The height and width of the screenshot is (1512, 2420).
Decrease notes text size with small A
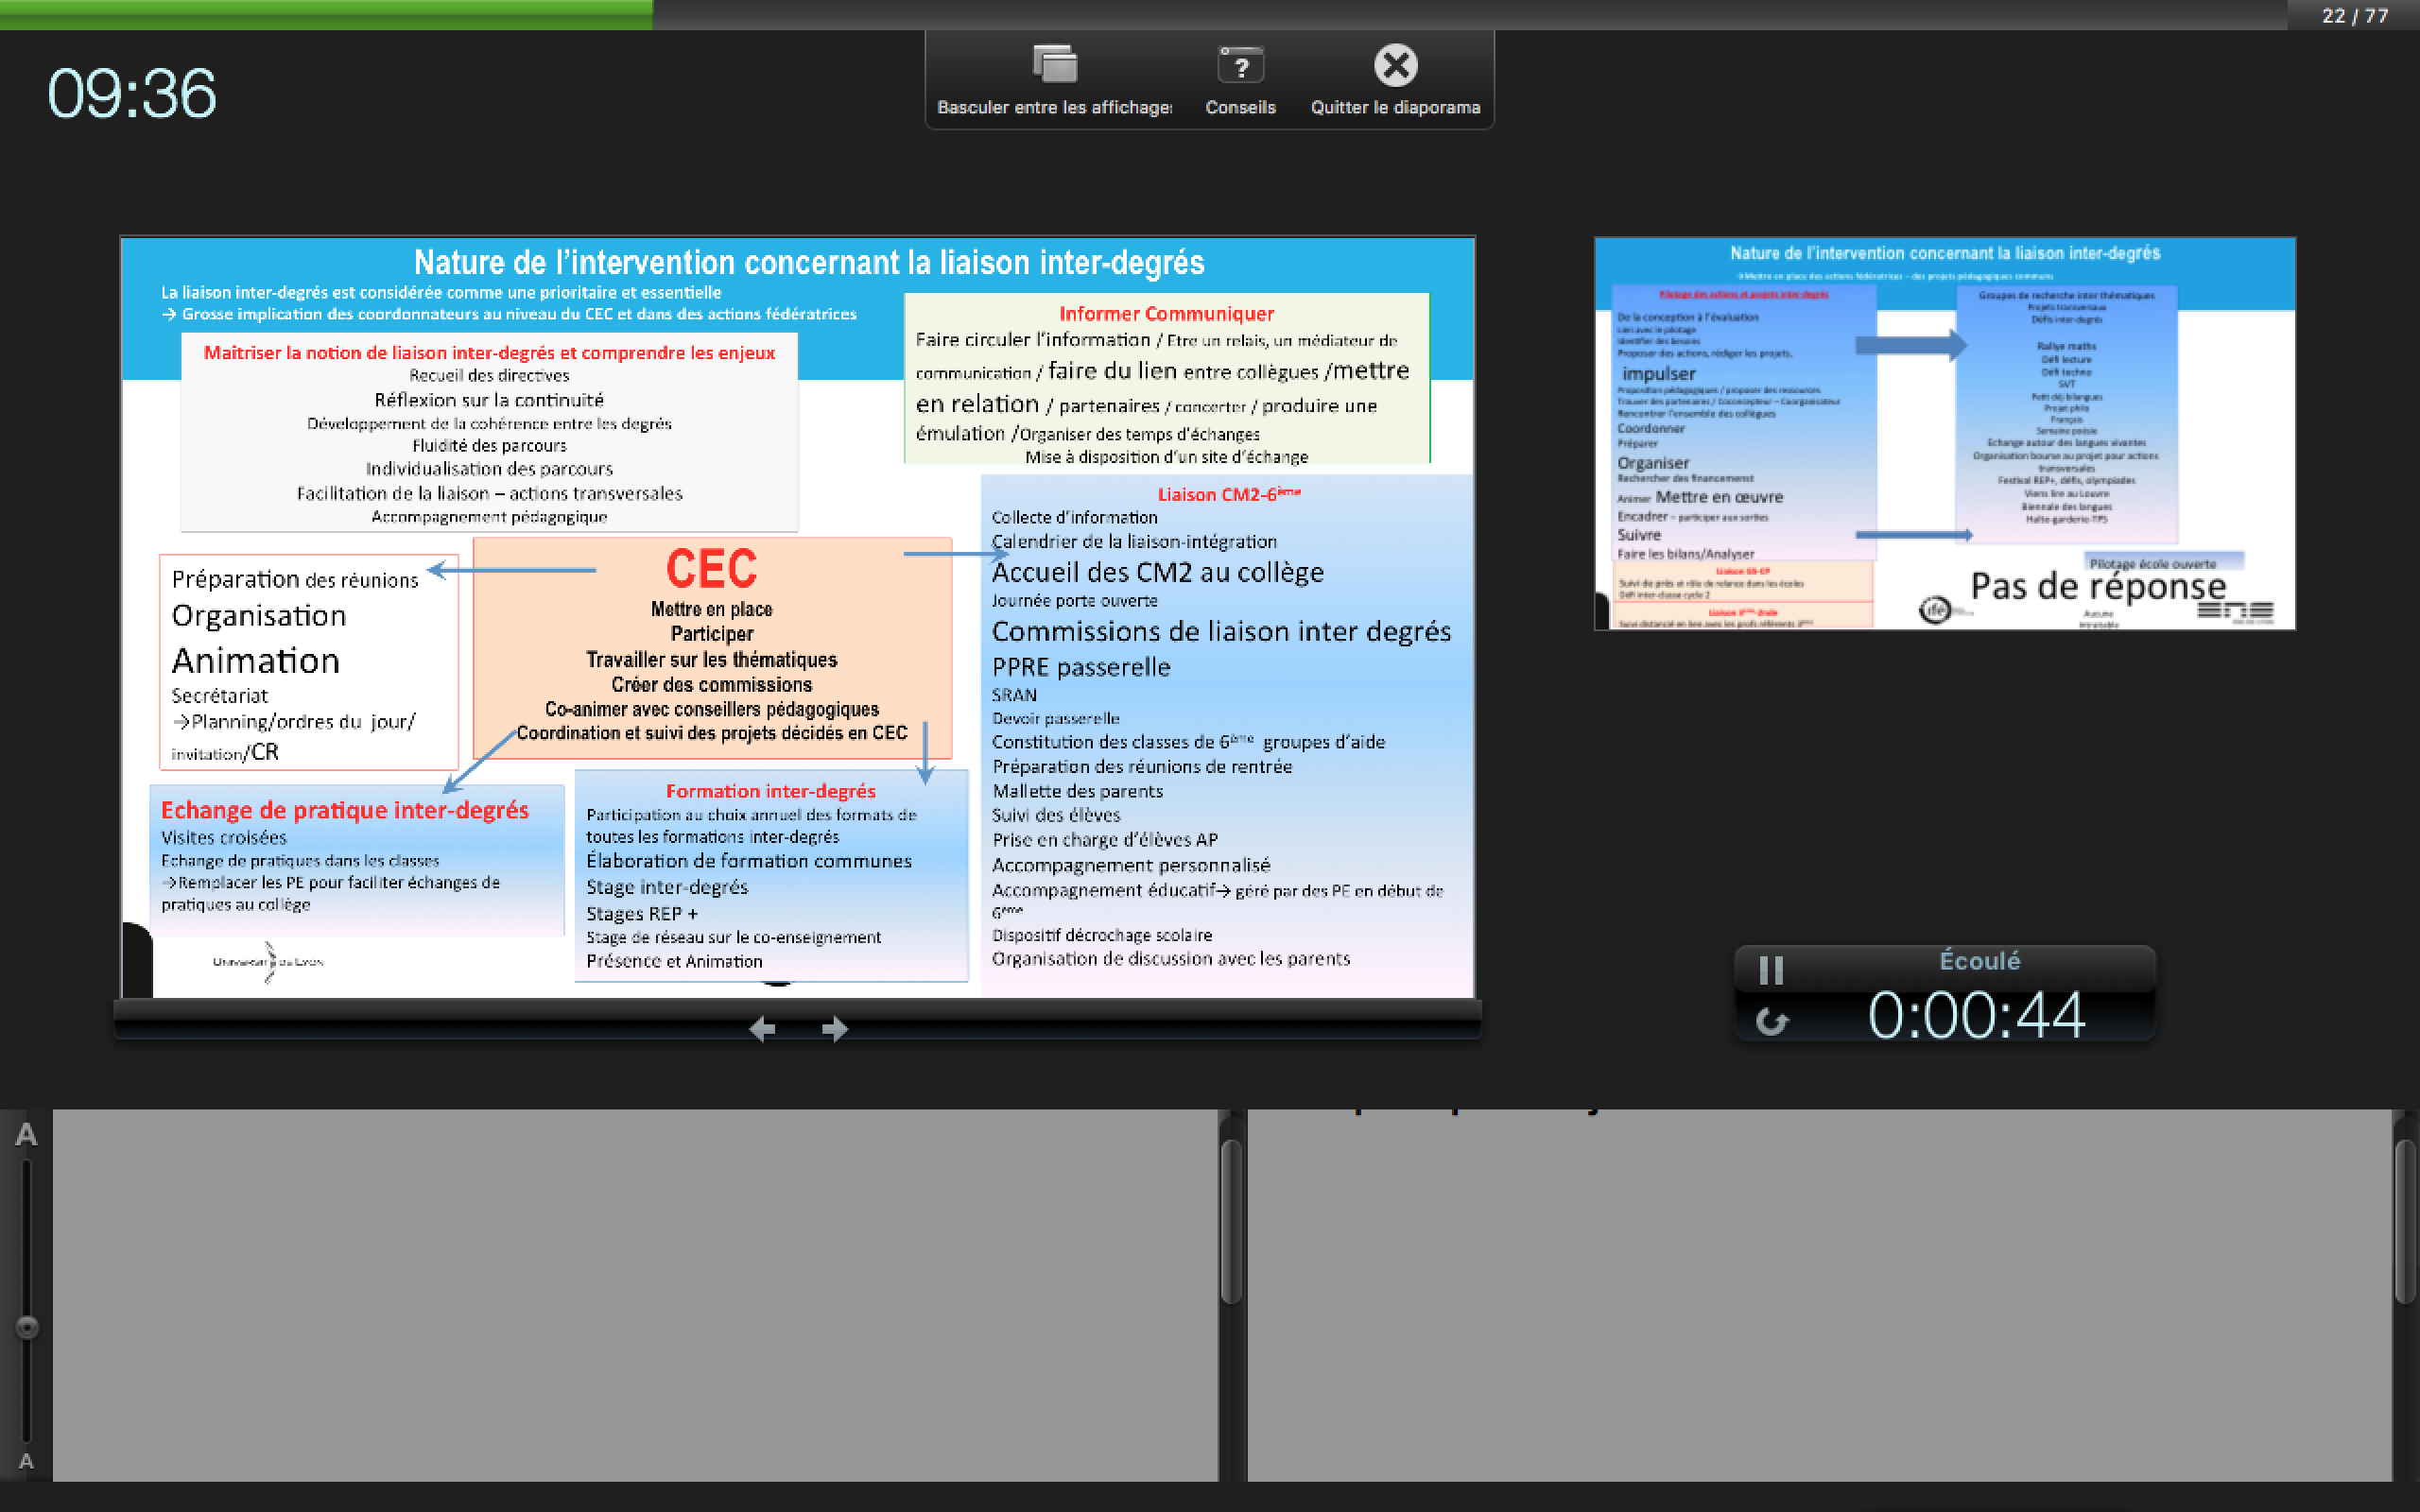[x=26, y=1461]
